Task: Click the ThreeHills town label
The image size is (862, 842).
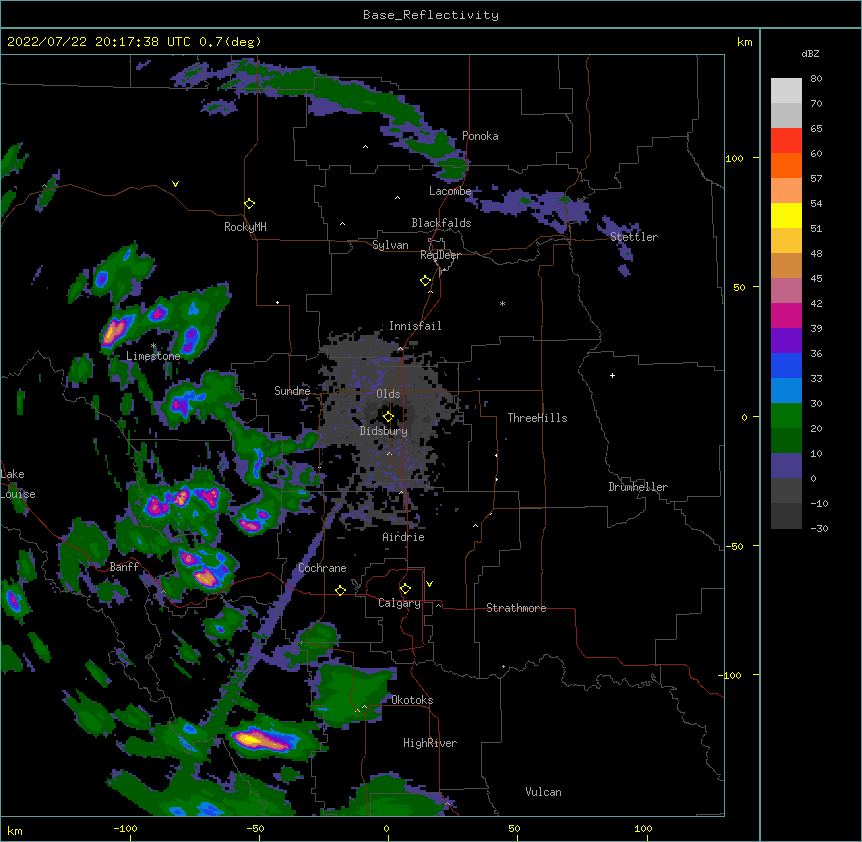Action: [x=537, y=418]
